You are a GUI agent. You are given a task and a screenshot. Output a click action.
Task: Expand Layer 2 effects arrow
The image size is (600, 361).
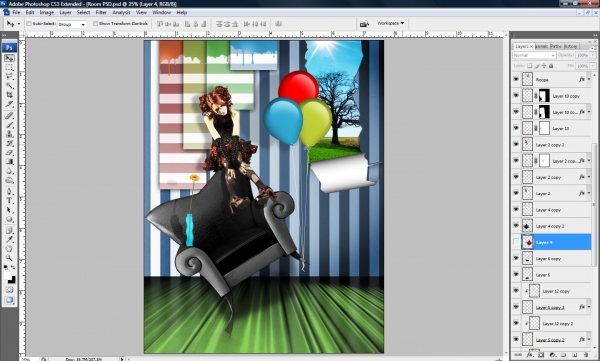[589, 193]
